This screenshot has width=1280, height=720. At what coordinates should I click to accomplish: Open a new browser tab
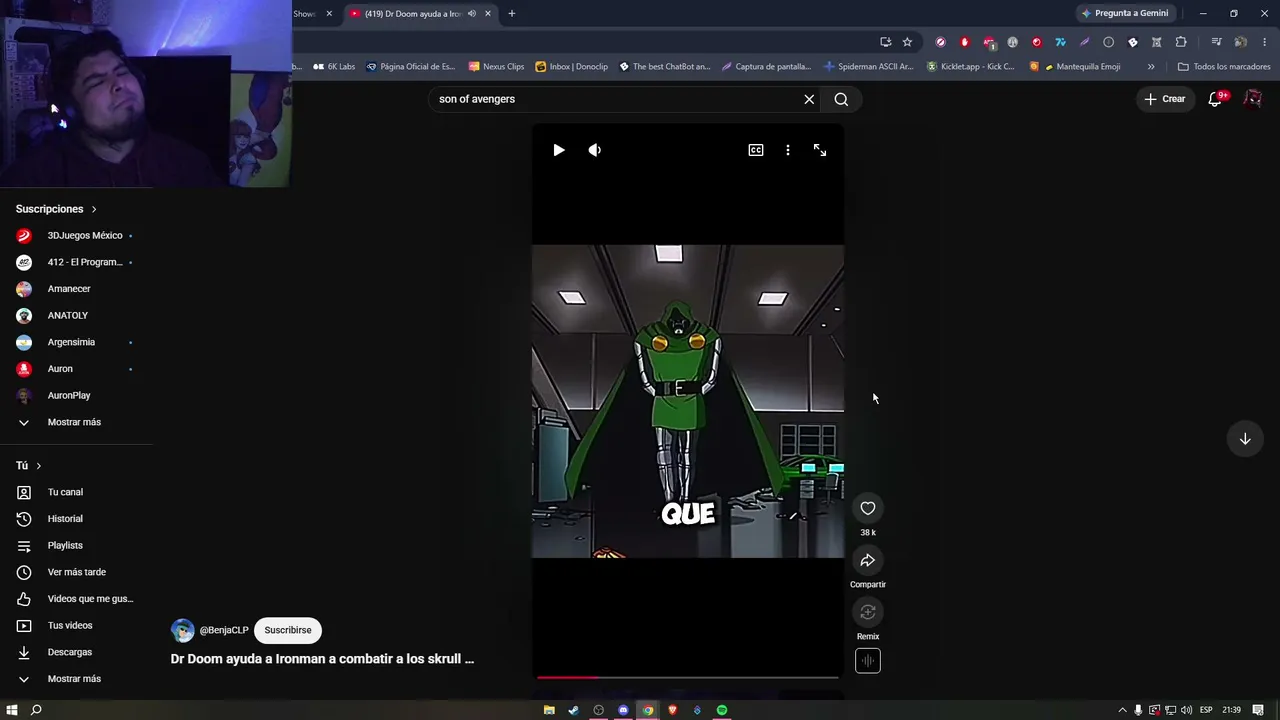[512, 14]
